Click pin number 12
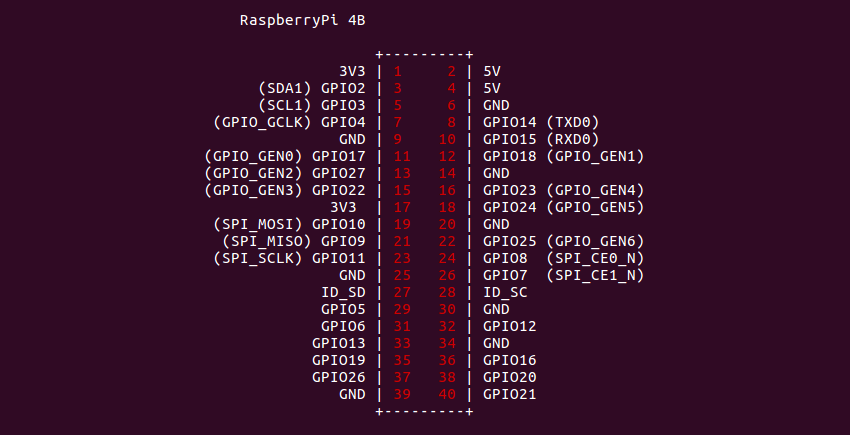850x435 pixels. (x=447, y=157)
